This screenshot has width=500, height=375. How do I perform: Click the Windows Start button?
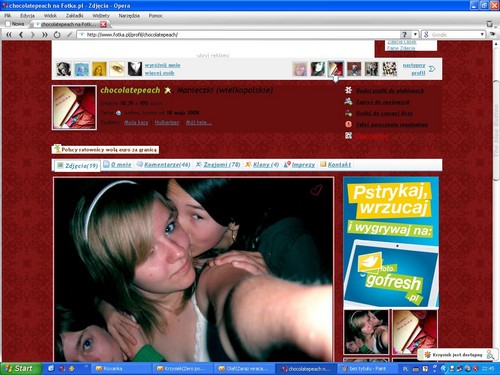[x=21, y=369]
